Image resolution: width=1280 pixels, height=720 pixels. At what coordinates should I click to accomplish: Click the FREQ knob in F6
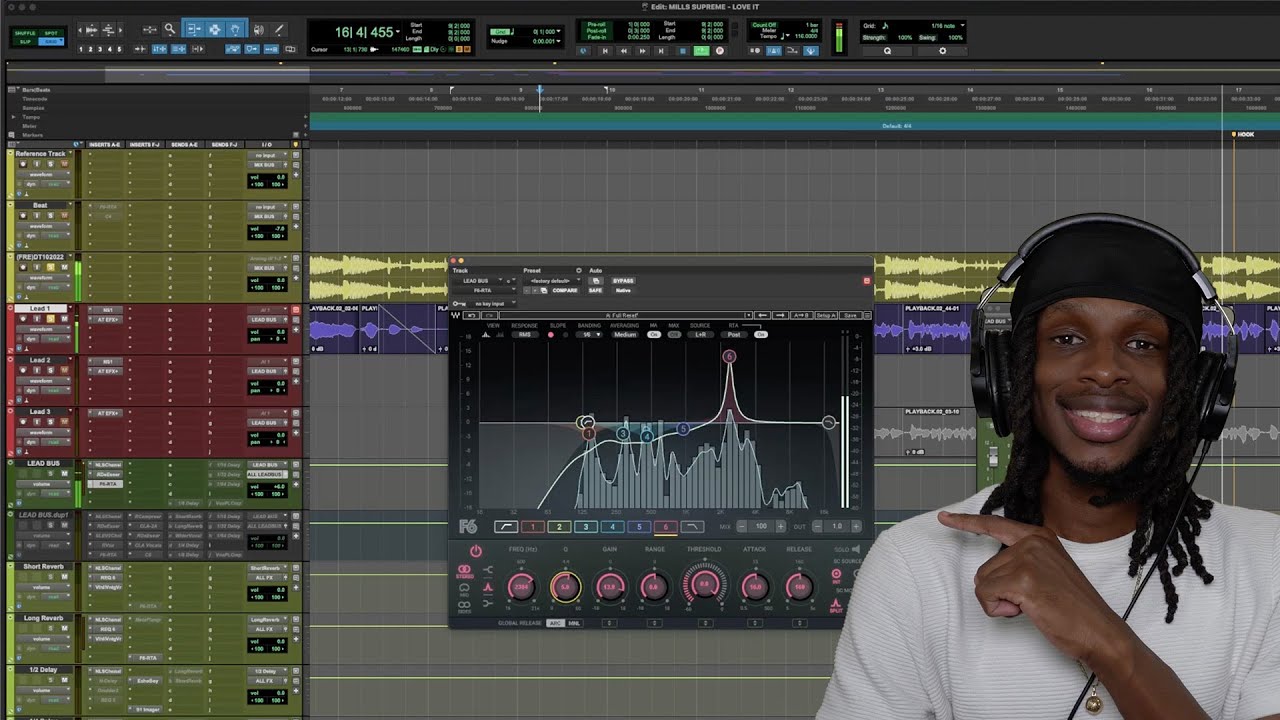(520, 587)
